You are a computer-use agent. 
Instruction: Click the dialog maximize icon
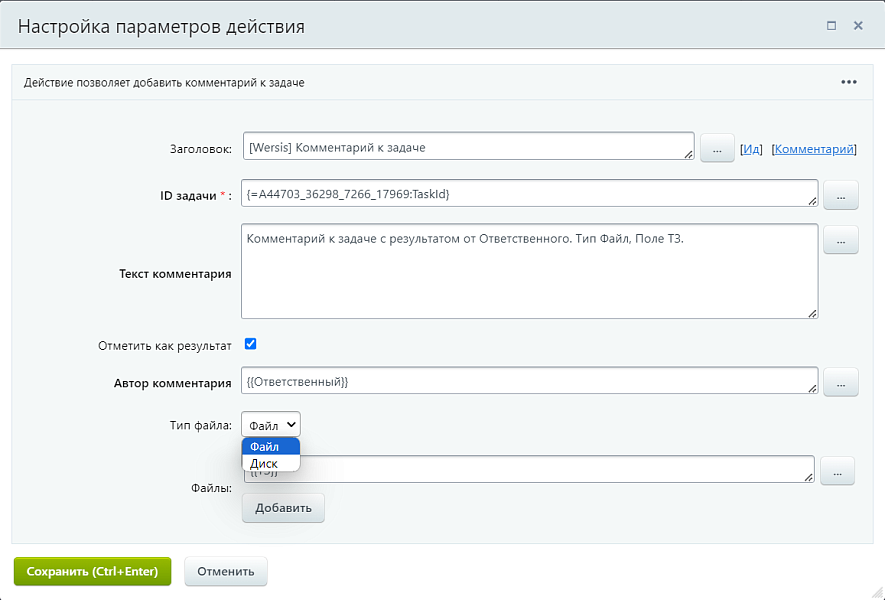830,26
